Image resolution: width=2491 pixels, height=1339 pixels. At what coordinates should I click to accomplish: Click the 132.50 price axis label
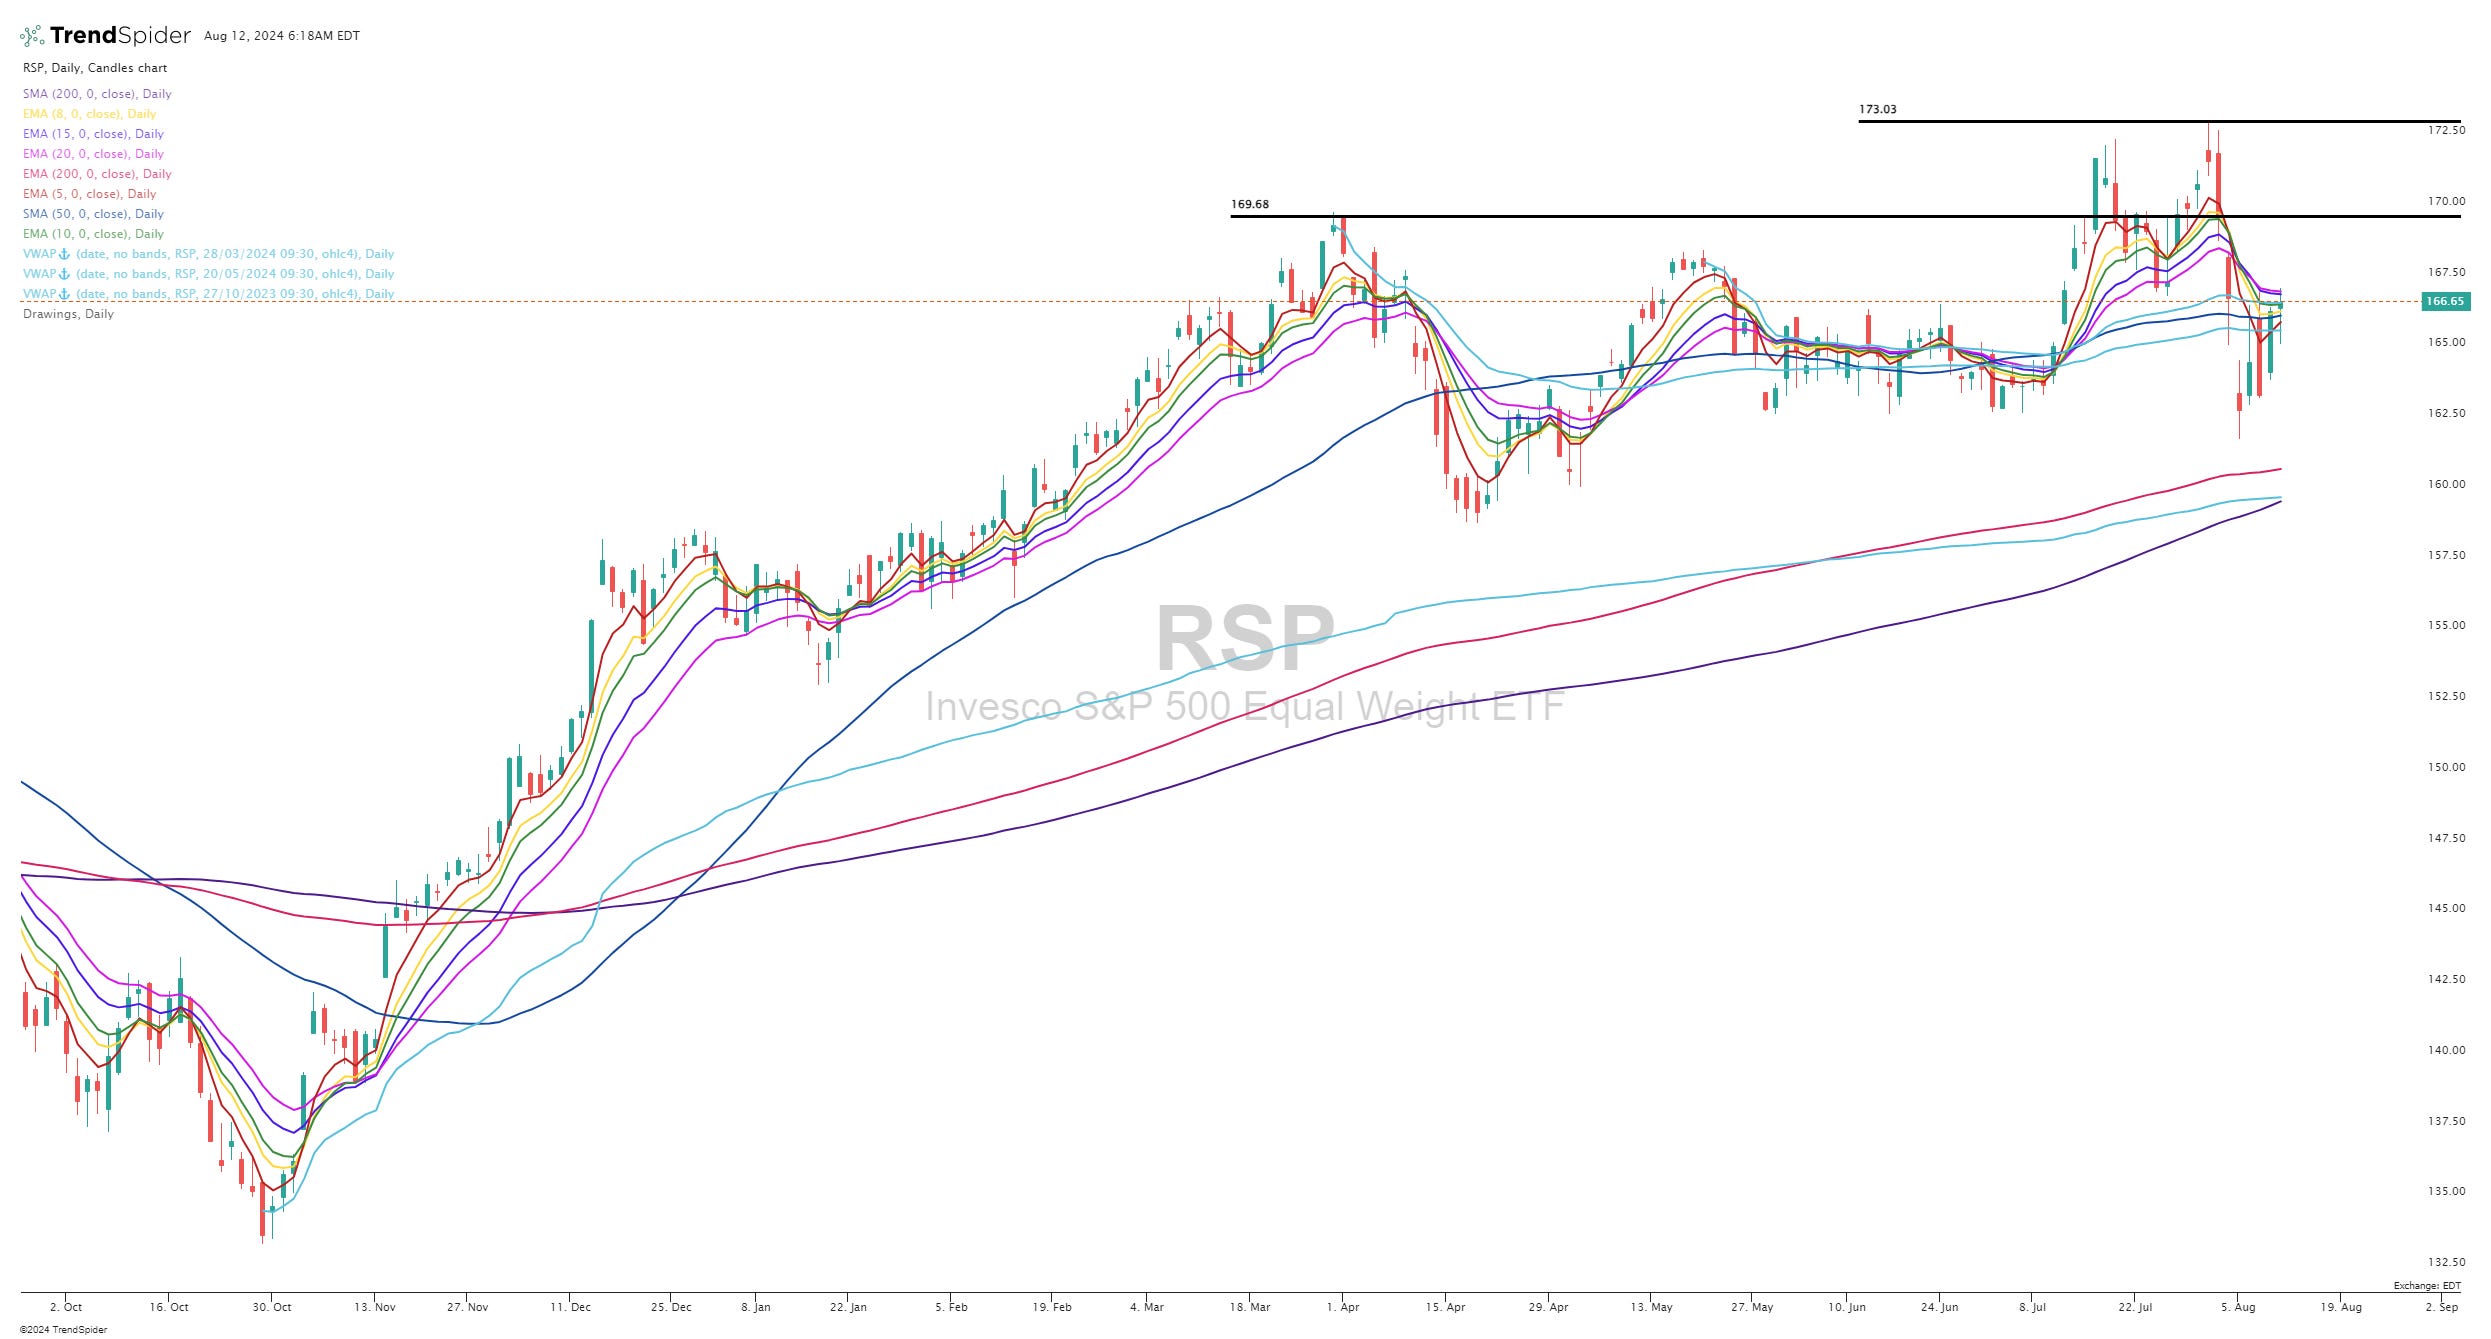coord(2446,1262)
